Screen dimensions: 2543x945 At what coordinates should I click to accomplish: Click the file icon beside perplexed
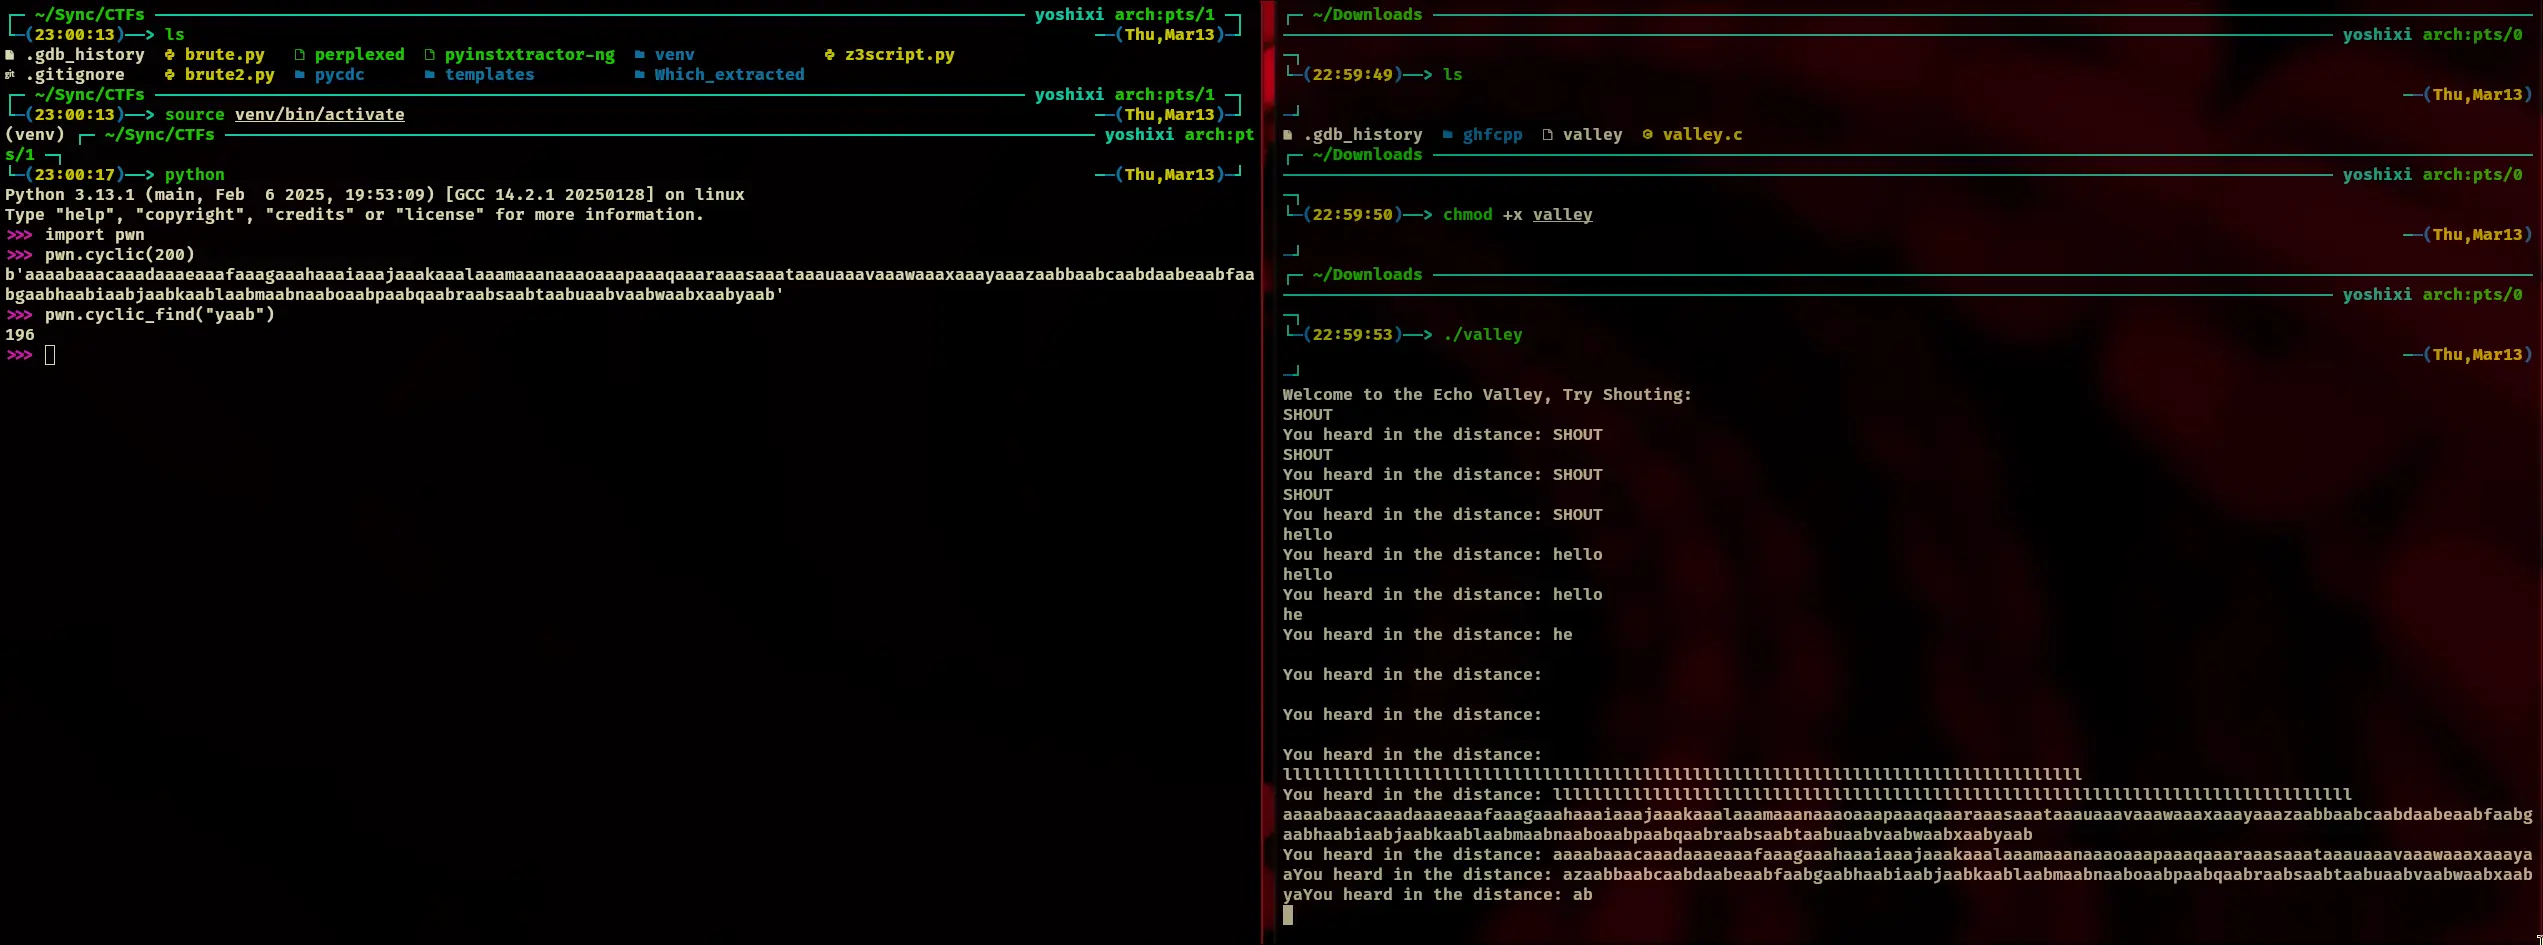pos(300,55)
